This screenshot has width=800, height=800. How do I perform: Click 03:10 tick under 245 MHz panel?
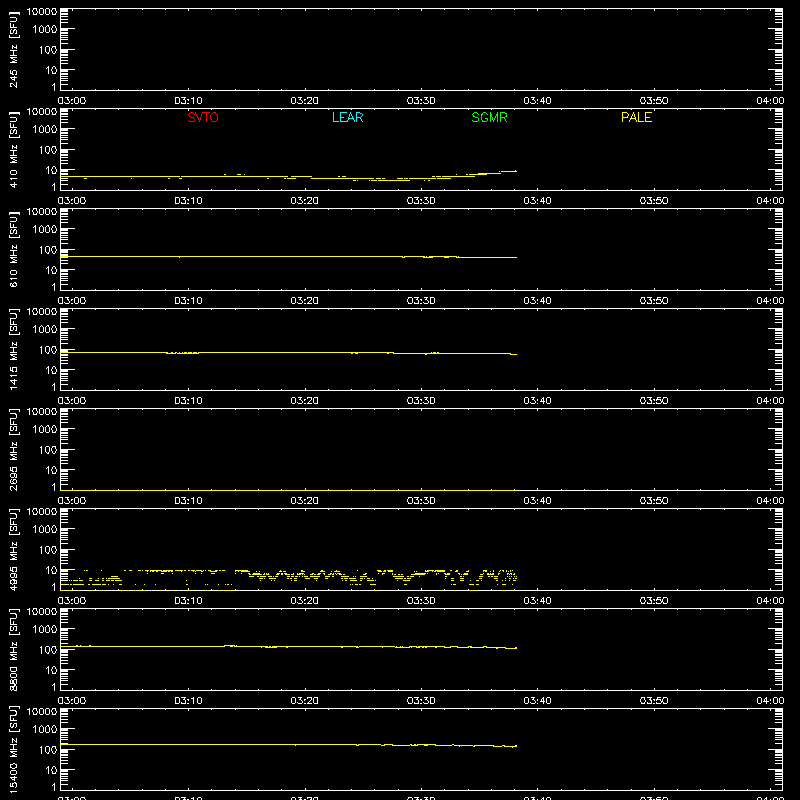[188, 101]
